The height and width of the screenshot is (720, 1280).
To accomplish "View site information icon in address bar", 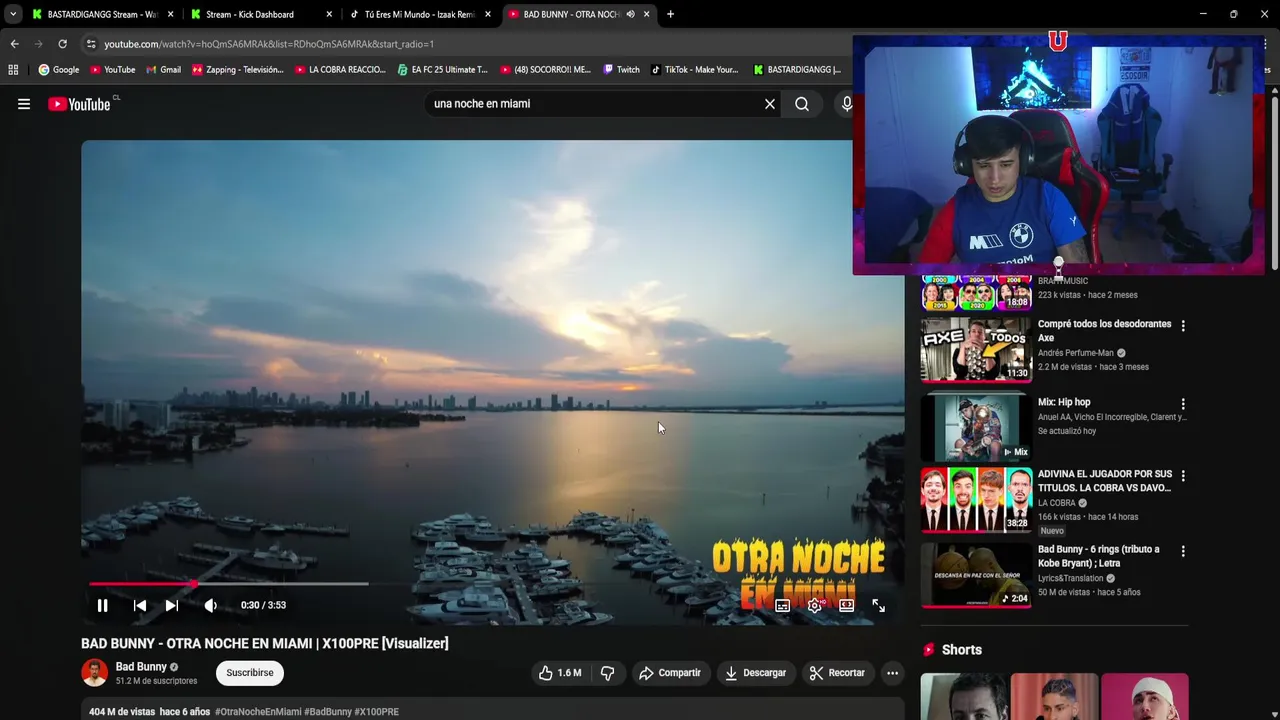I will click(x=91, y=44).
